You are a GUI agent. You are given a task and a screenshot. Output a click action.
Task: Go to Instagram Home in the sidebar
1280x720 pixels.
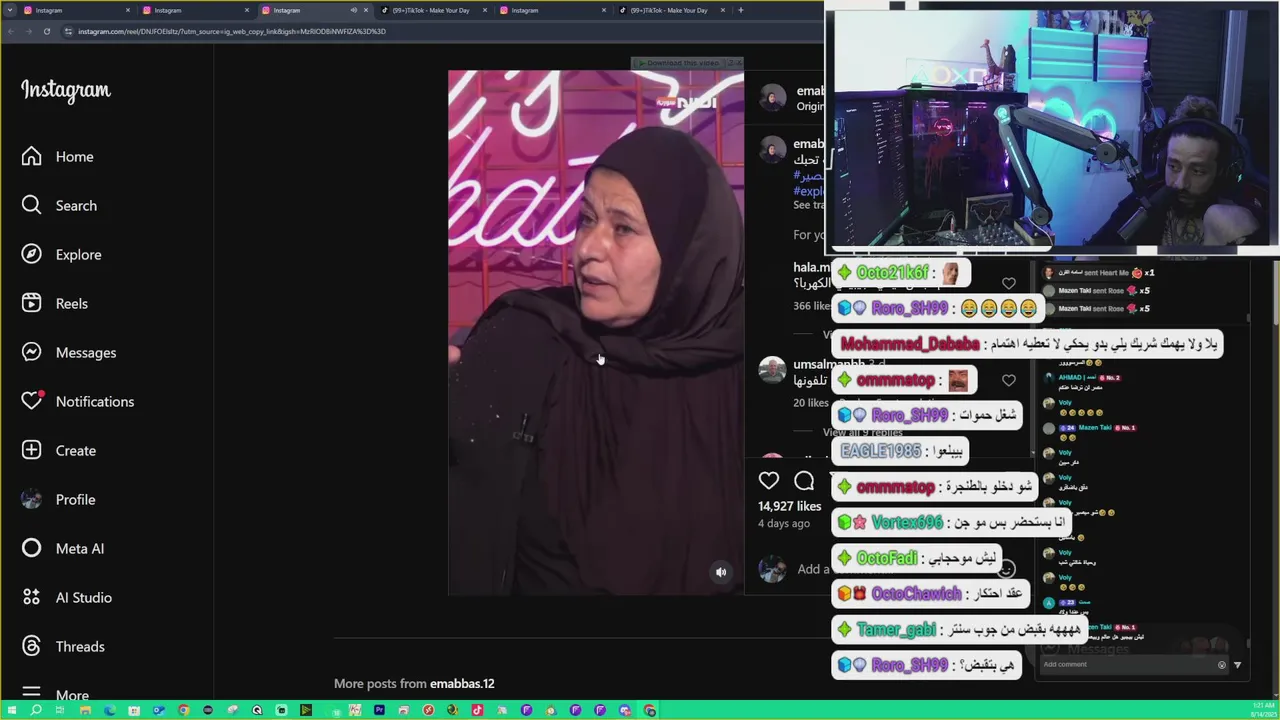point(58,157)
